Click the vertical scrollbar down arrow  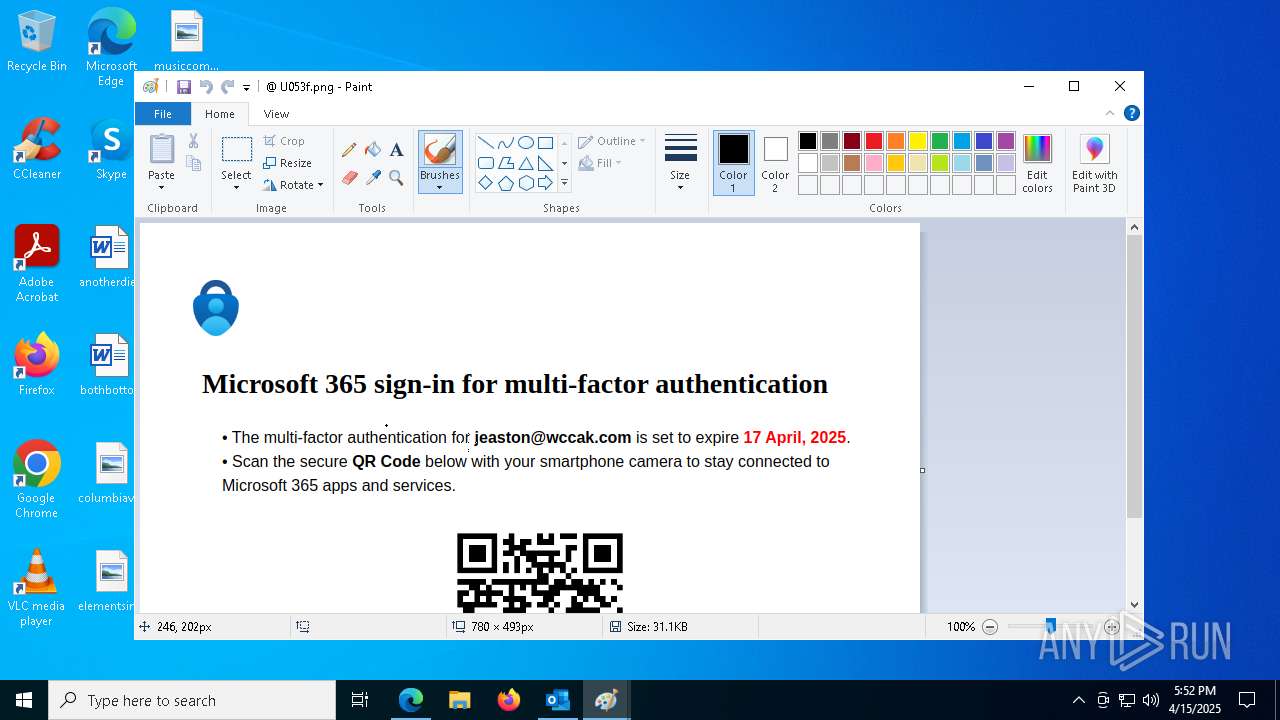coord(1134,604)
